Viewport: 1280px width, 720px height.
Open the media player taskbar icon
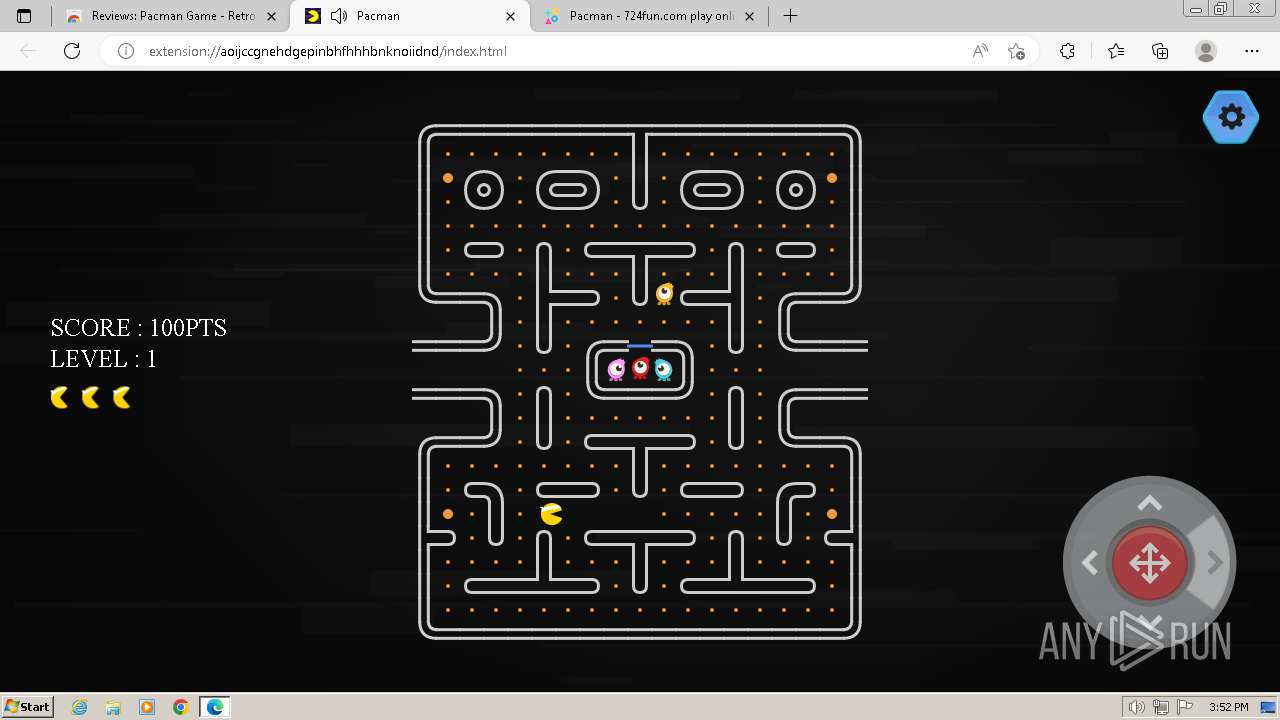point(147,707)
